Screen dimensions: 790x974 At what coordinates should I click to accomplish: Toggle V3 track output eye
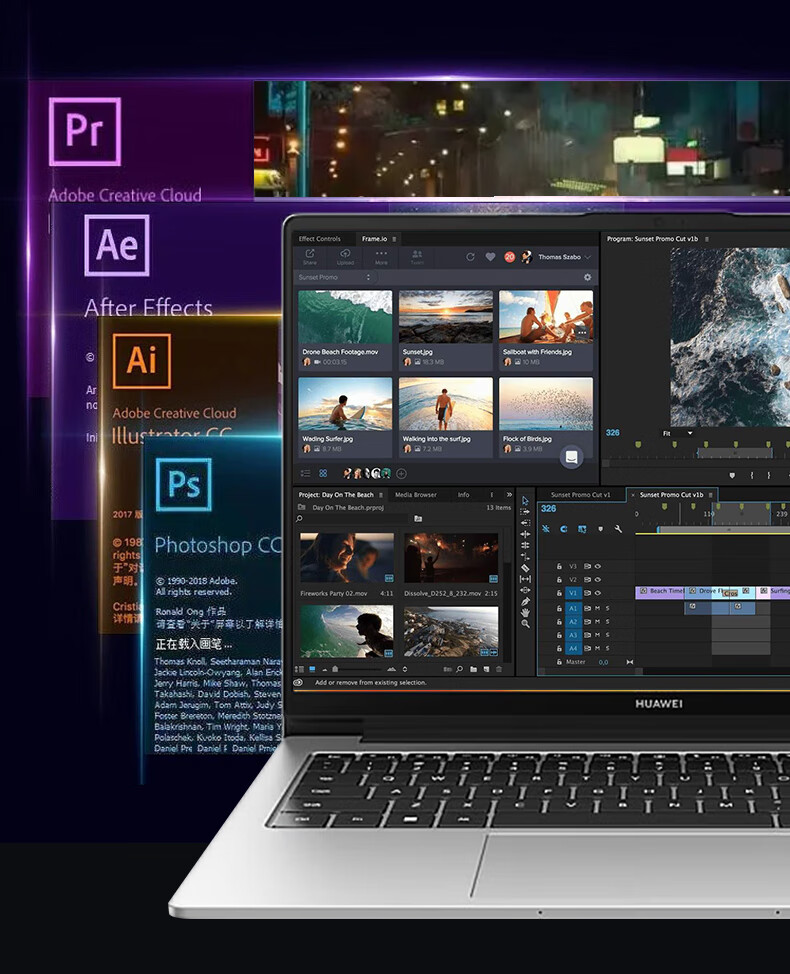[x=598, y=567]
